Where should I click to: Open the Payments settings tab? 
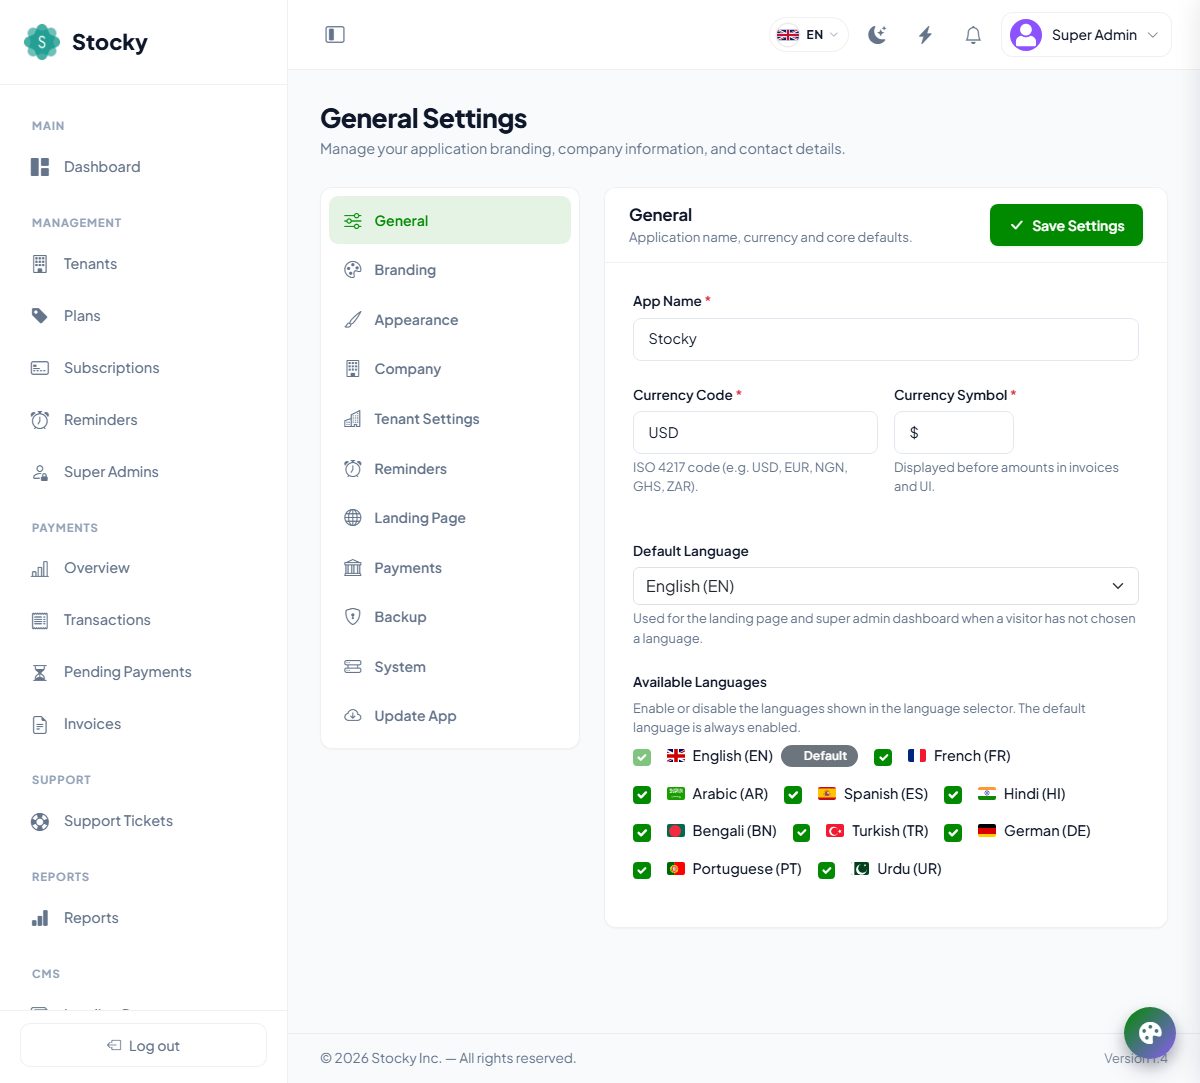[450, 568]
